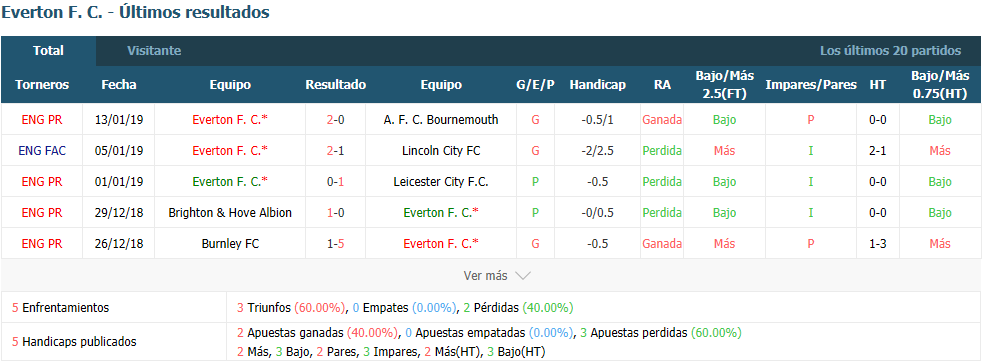Select the Total tab
Viewport: 985px width, 361px height.
coord(48,51)
